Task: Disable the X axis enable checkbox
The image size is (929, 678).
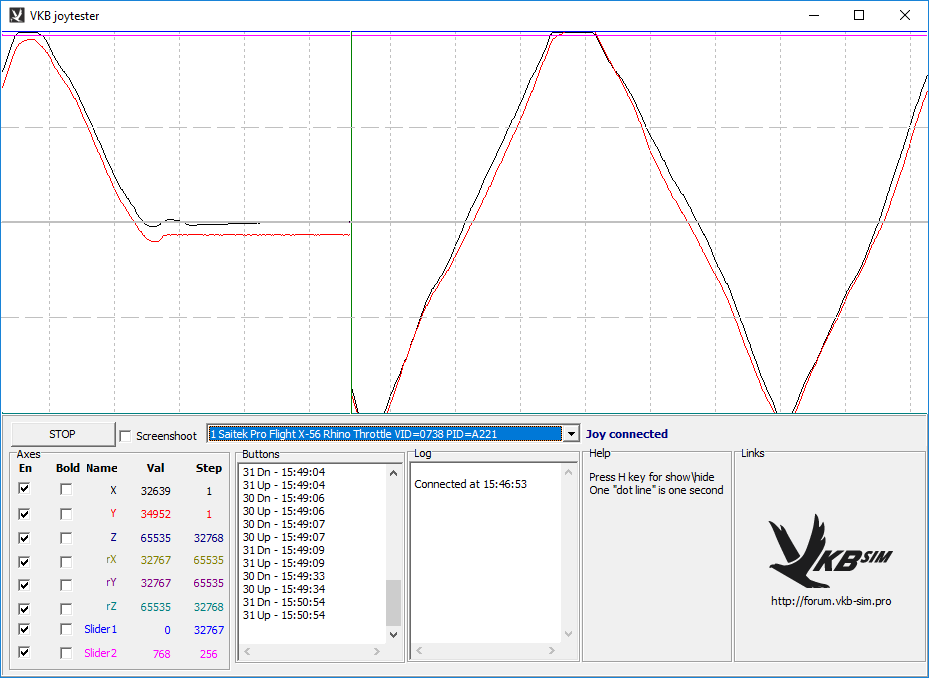Action: click(25, 490)
